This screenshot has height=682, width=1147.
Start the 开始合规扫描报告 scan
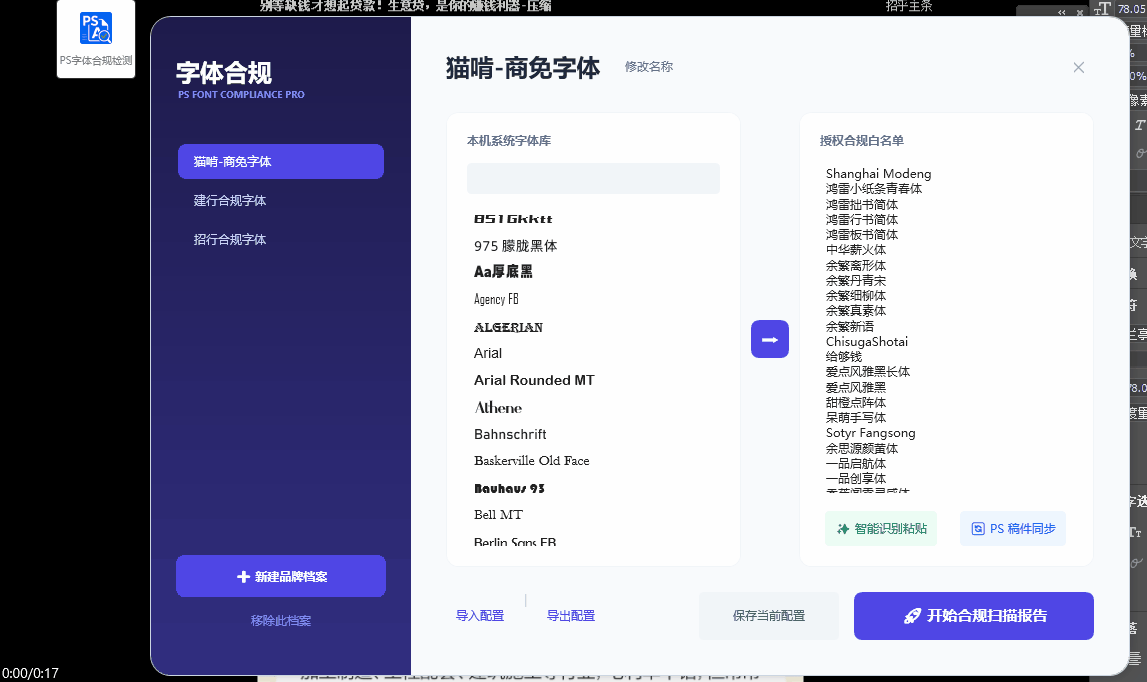tap(973, 616)
